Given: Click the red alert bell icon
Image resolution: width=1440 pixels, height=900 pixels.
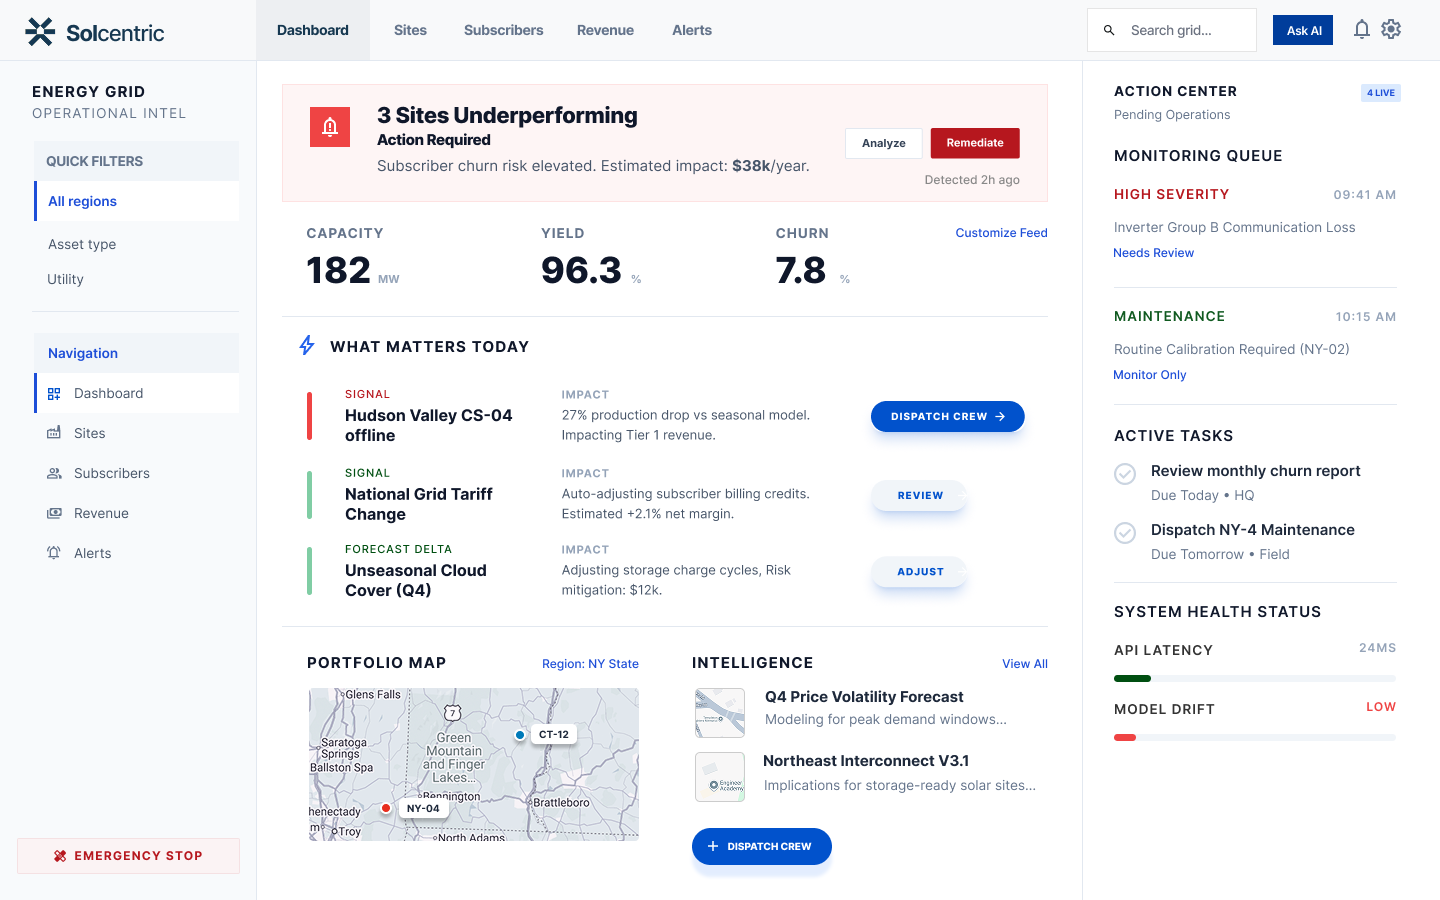Looking at the screenshot, I should tap(330, 127).
